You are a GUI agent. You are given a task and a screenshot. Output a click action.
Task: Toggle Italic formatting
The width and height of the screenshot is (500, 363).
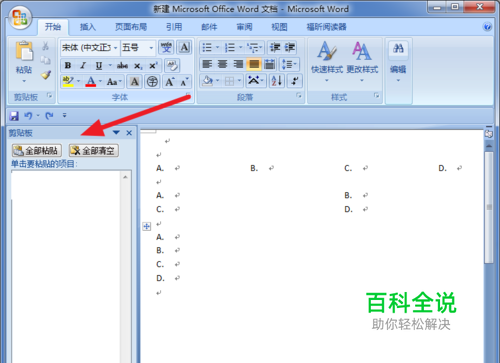pos(83,66)
